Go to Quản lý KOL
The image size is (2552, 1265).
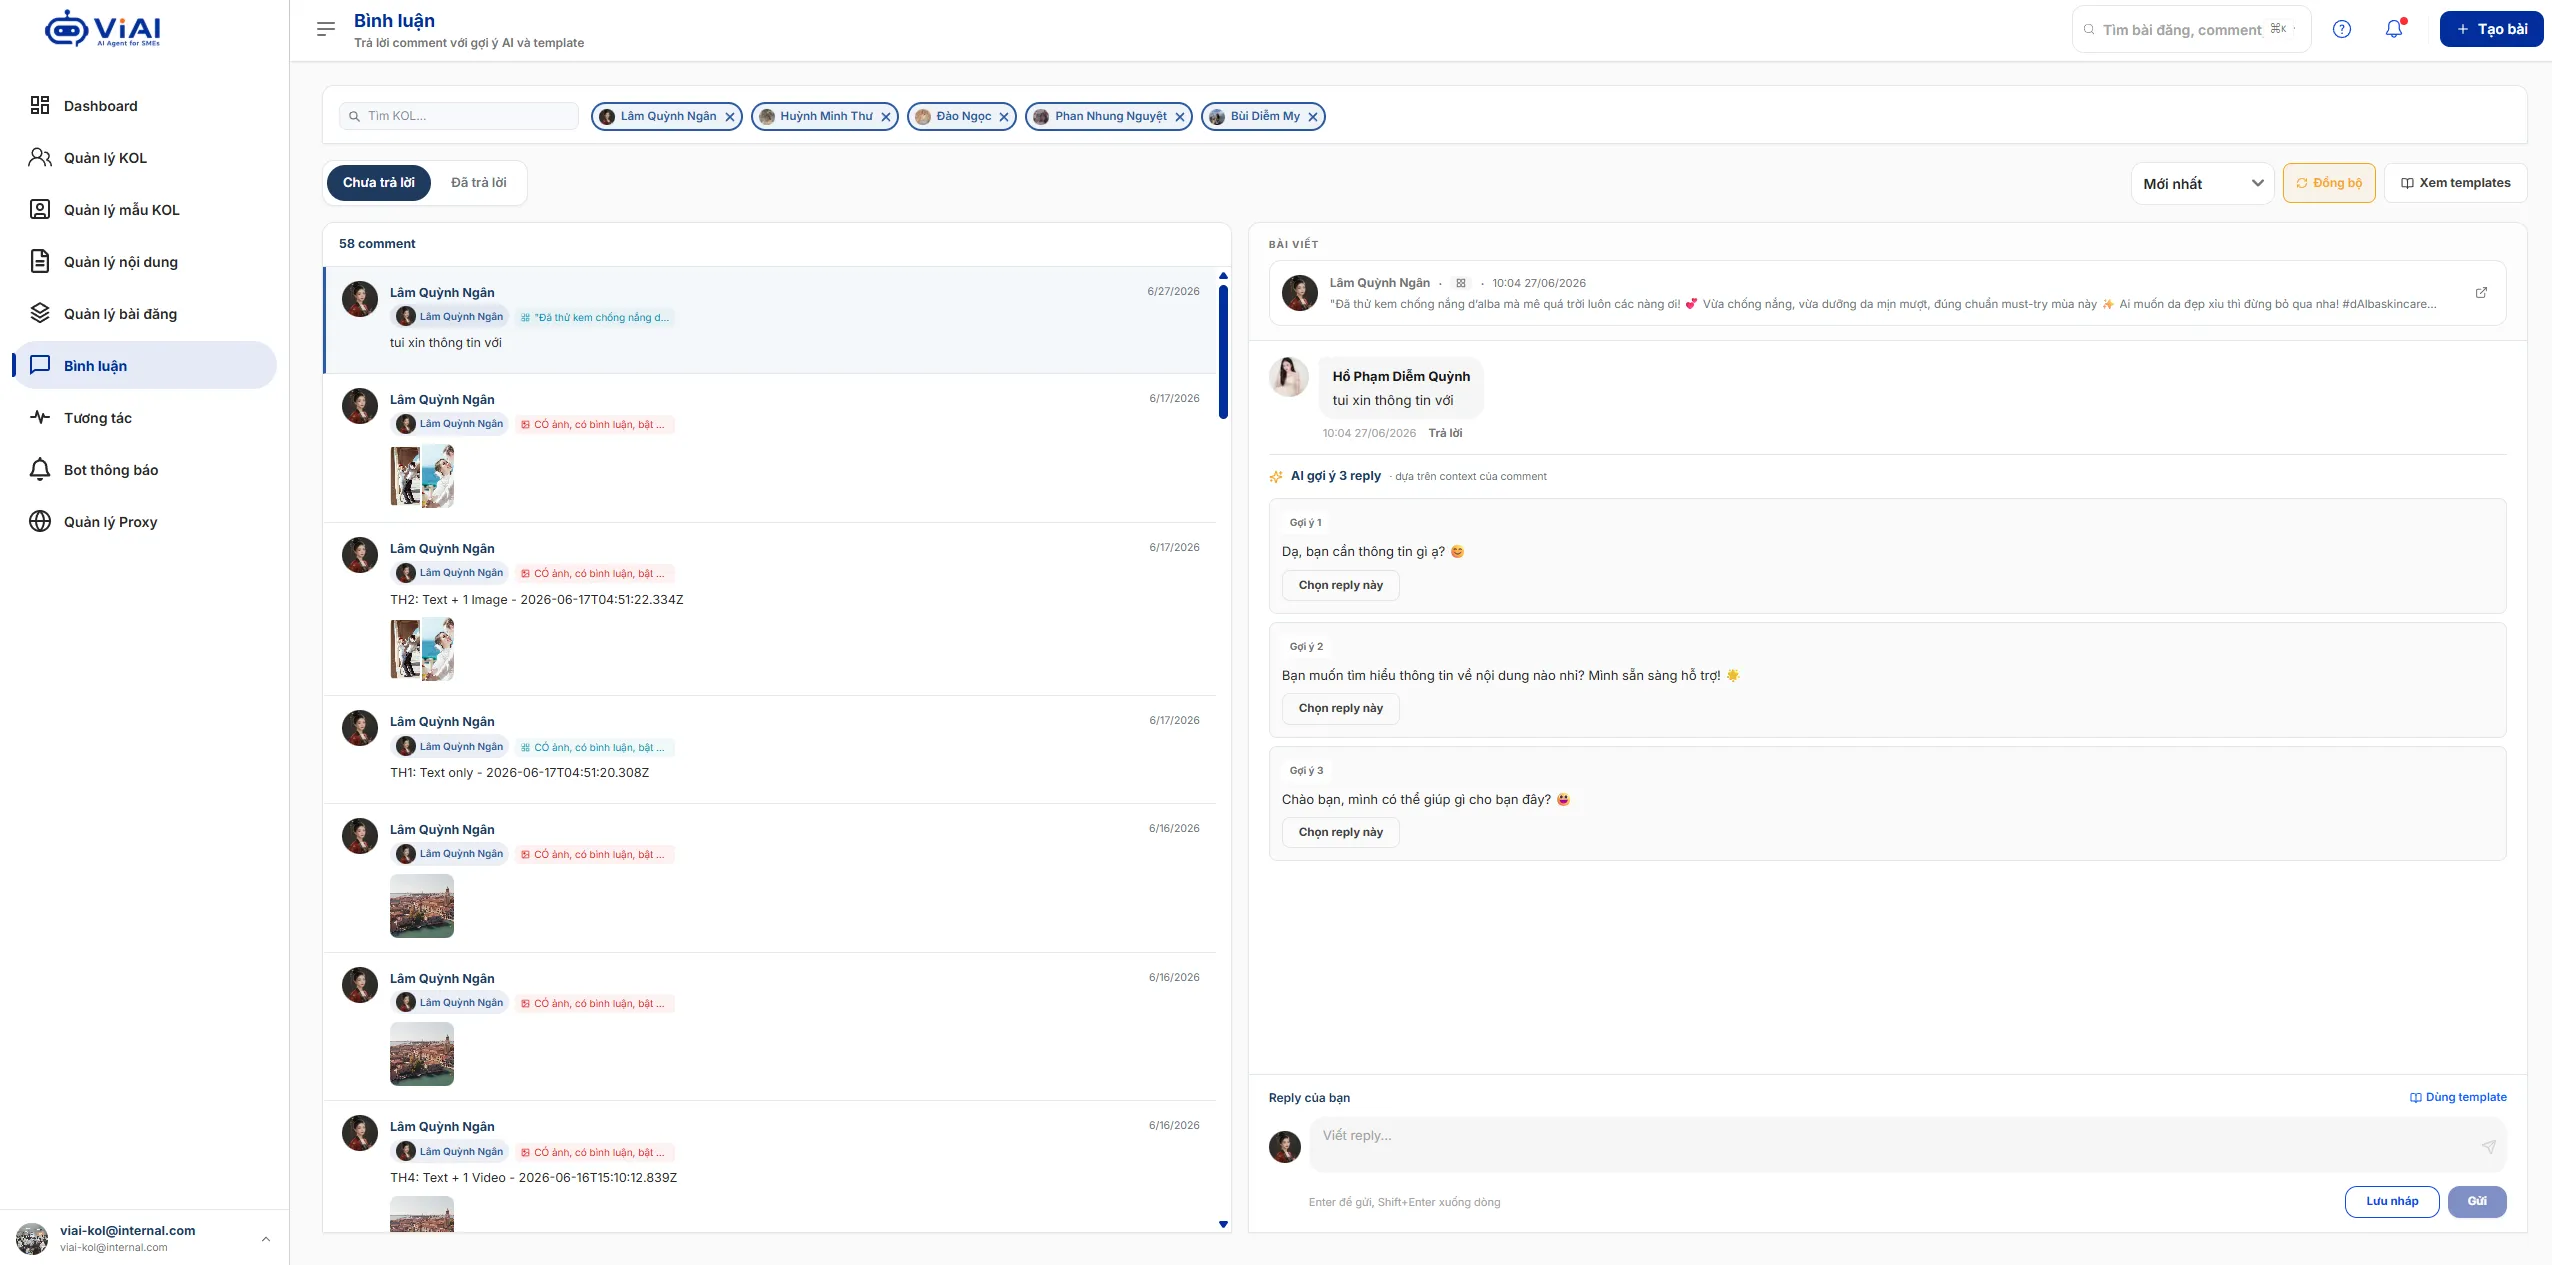pyautogui.click(x=144, y=158)
